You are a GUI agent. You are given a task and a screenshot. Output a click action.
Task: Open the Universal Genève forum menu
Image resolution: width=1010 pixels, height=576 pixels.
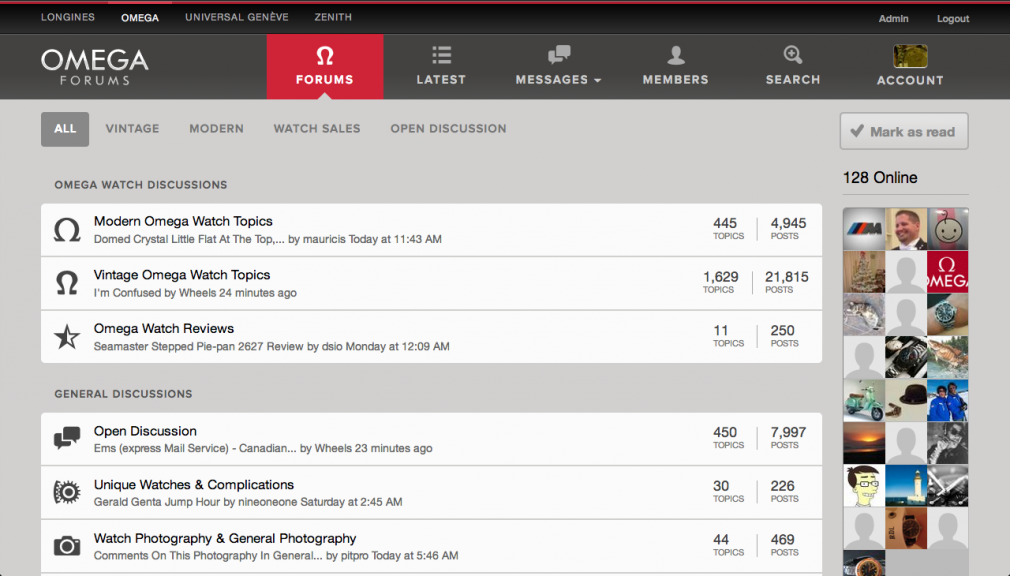(236, 17)
